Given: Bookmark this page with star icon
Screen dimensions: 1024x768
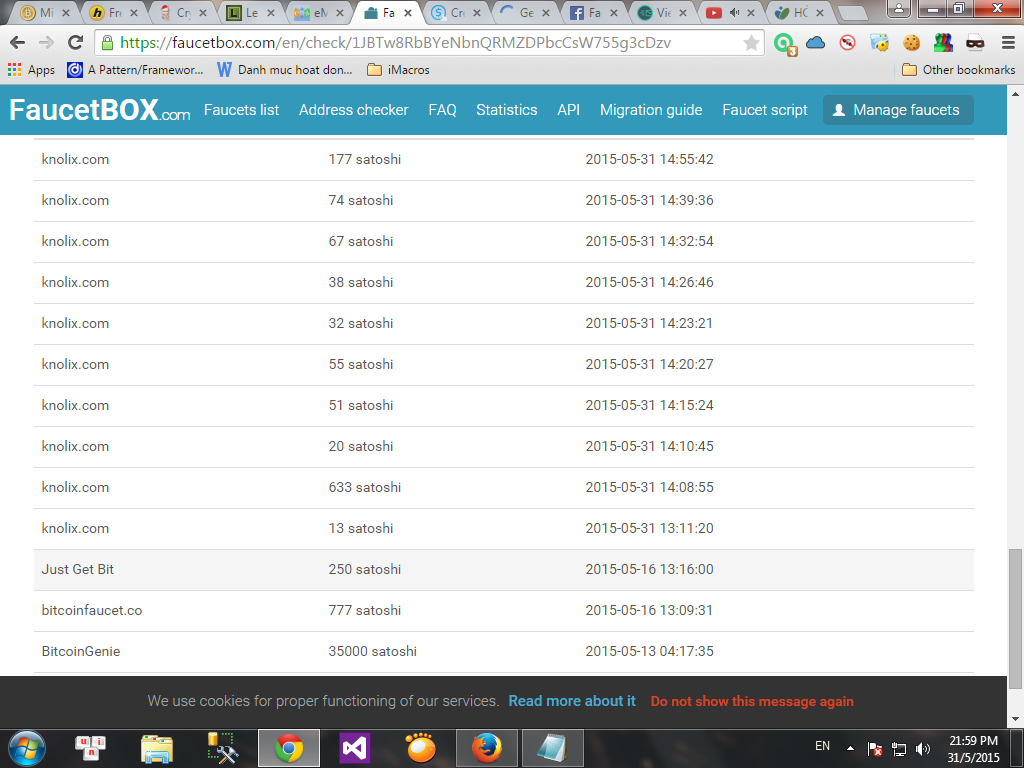Looking at the screenshot, I should 751,43.
